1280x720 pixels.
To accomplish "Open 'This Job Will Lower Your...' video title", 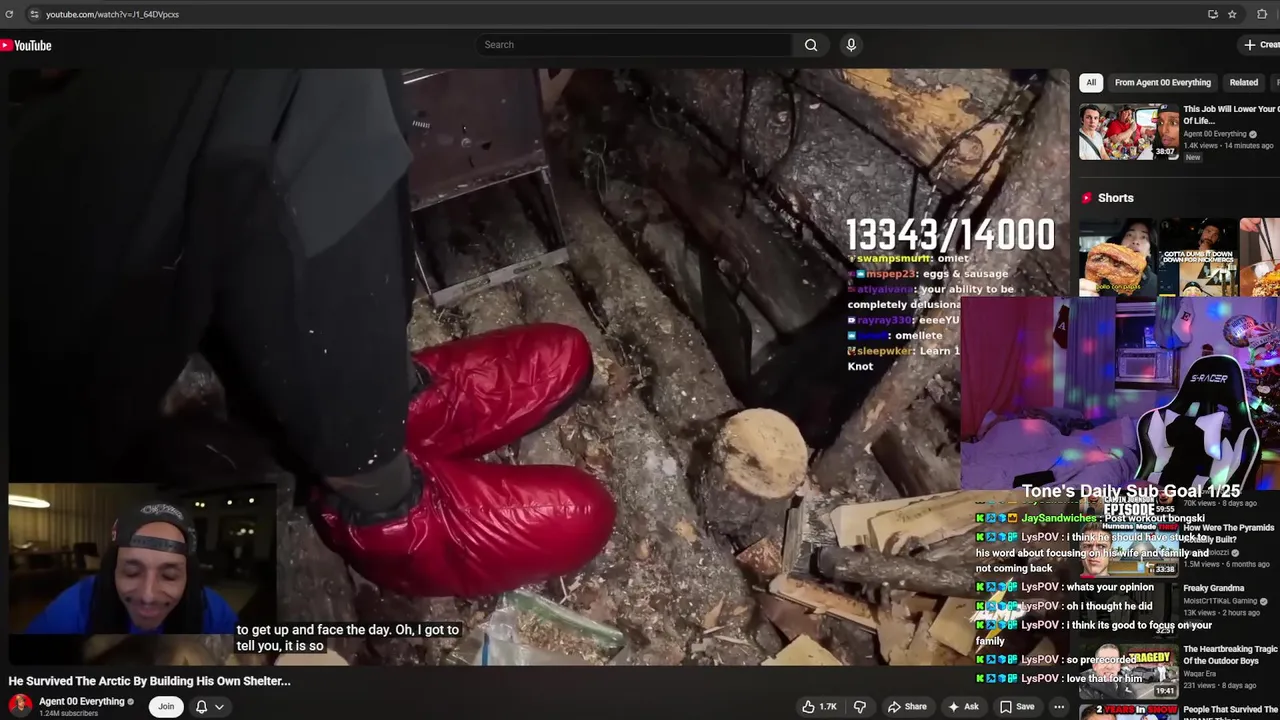I will 1230,114.
